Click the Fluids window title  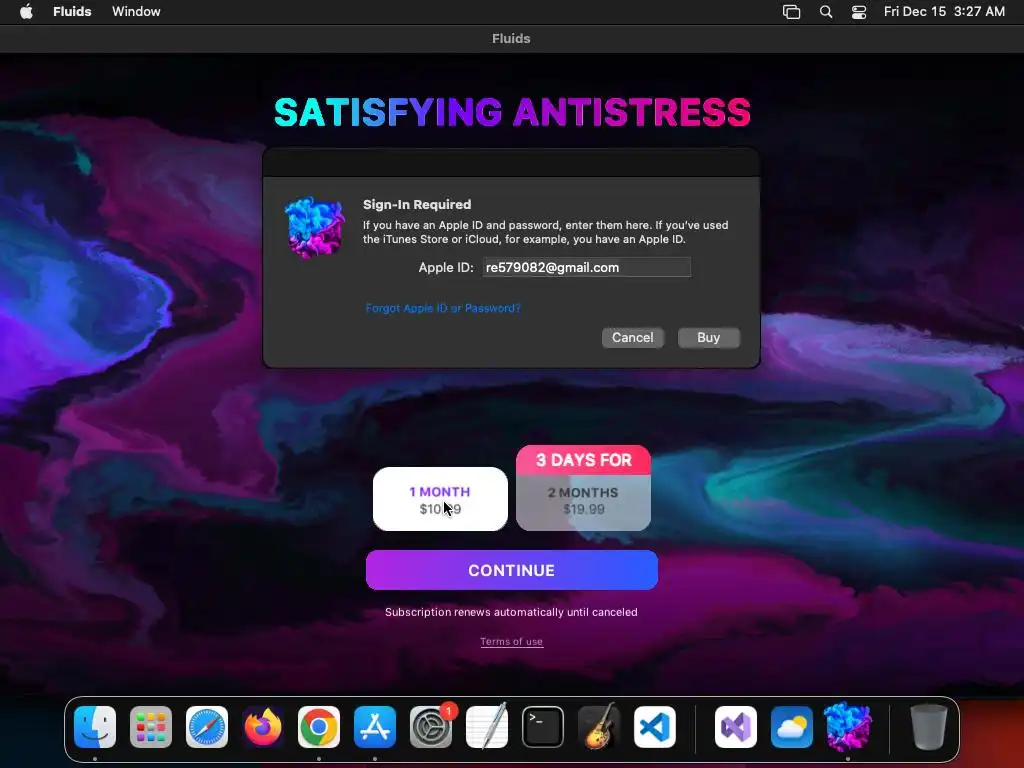click(x=511, y=39)
